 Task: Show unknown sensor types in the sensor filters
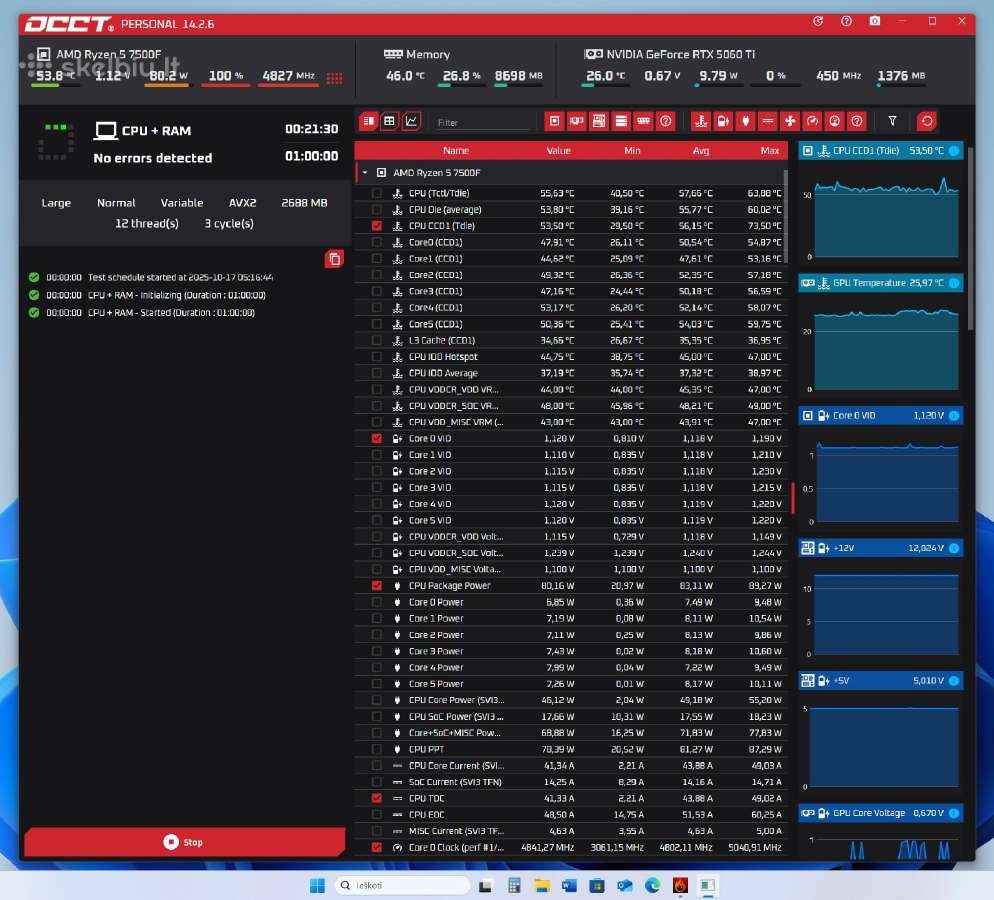point(856,121)
